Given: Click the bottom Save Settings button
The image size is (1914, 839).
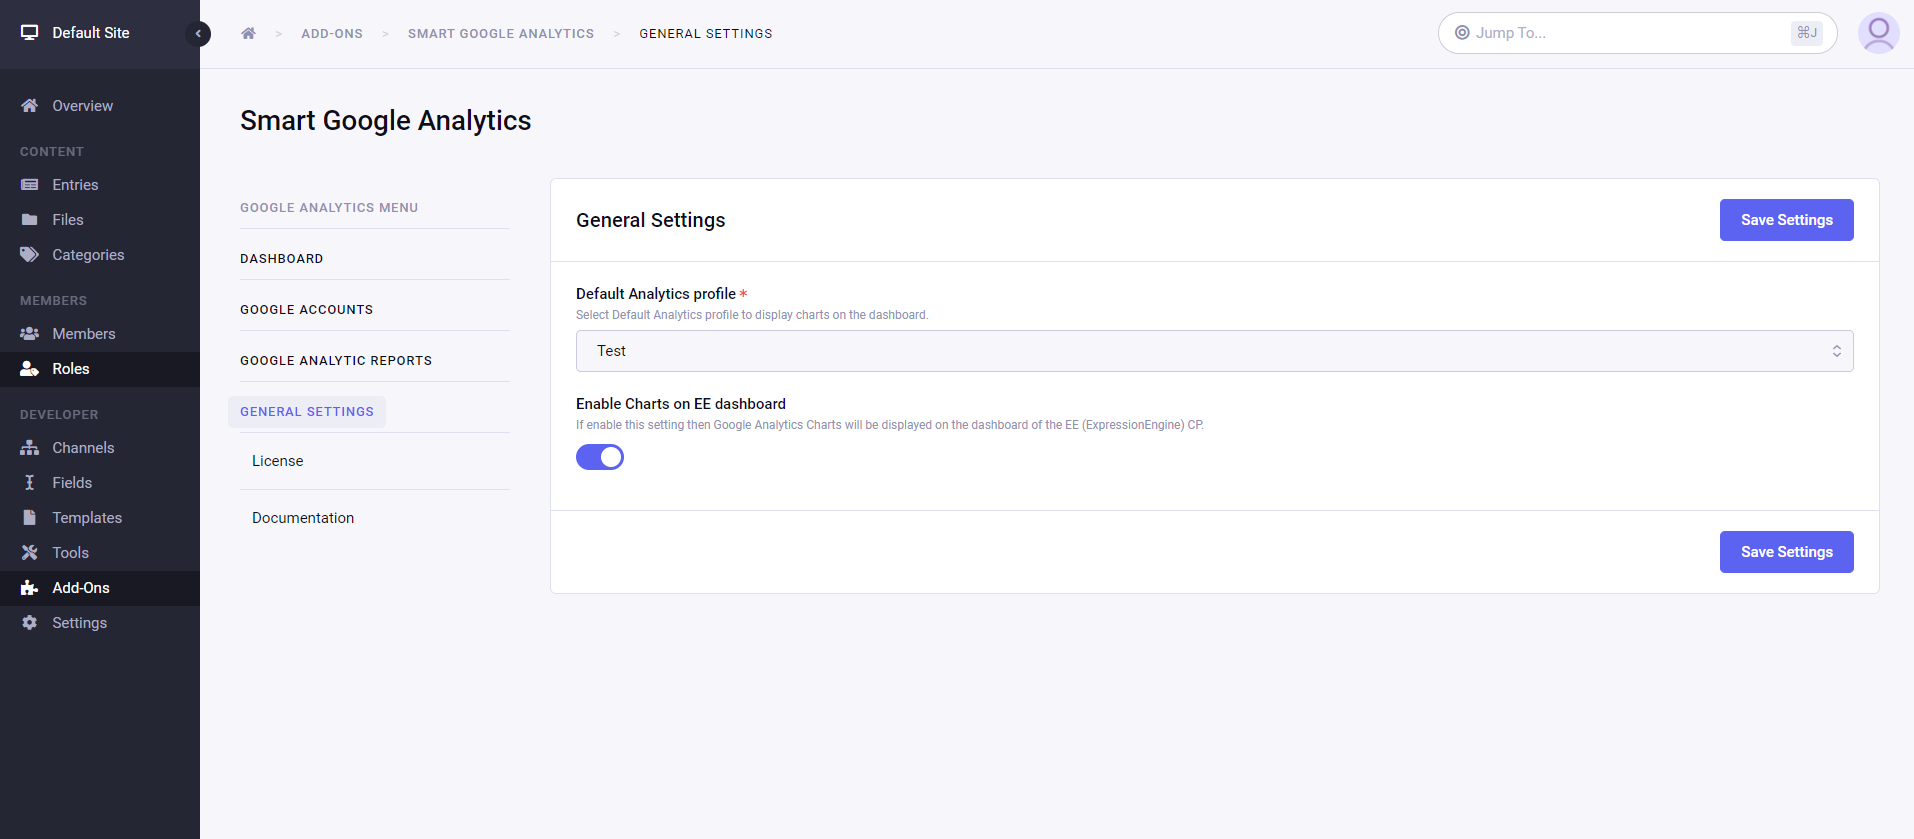Looking at the screenshot, I should coord(1786,552).
